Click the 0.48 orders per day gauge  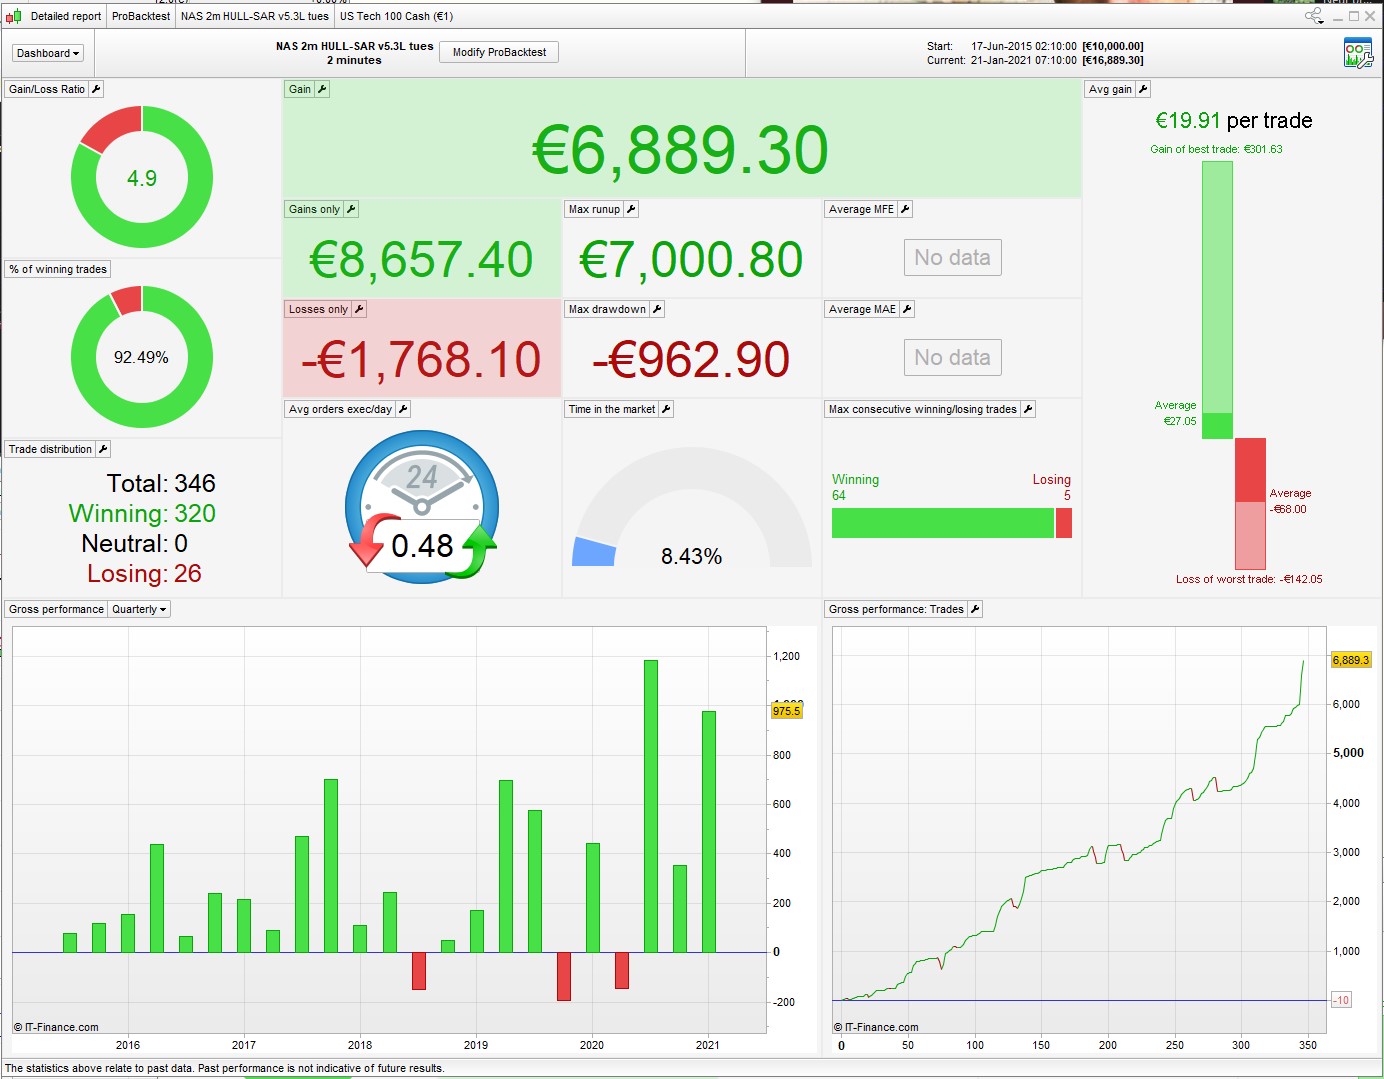[x=422, y=507]
